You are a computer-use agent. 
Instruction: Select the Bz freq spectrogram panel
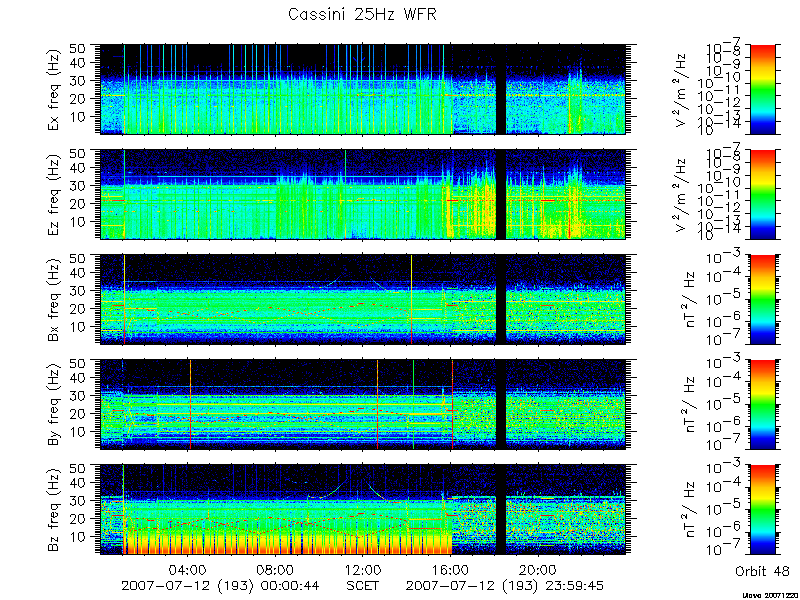[x=363, y=509]
